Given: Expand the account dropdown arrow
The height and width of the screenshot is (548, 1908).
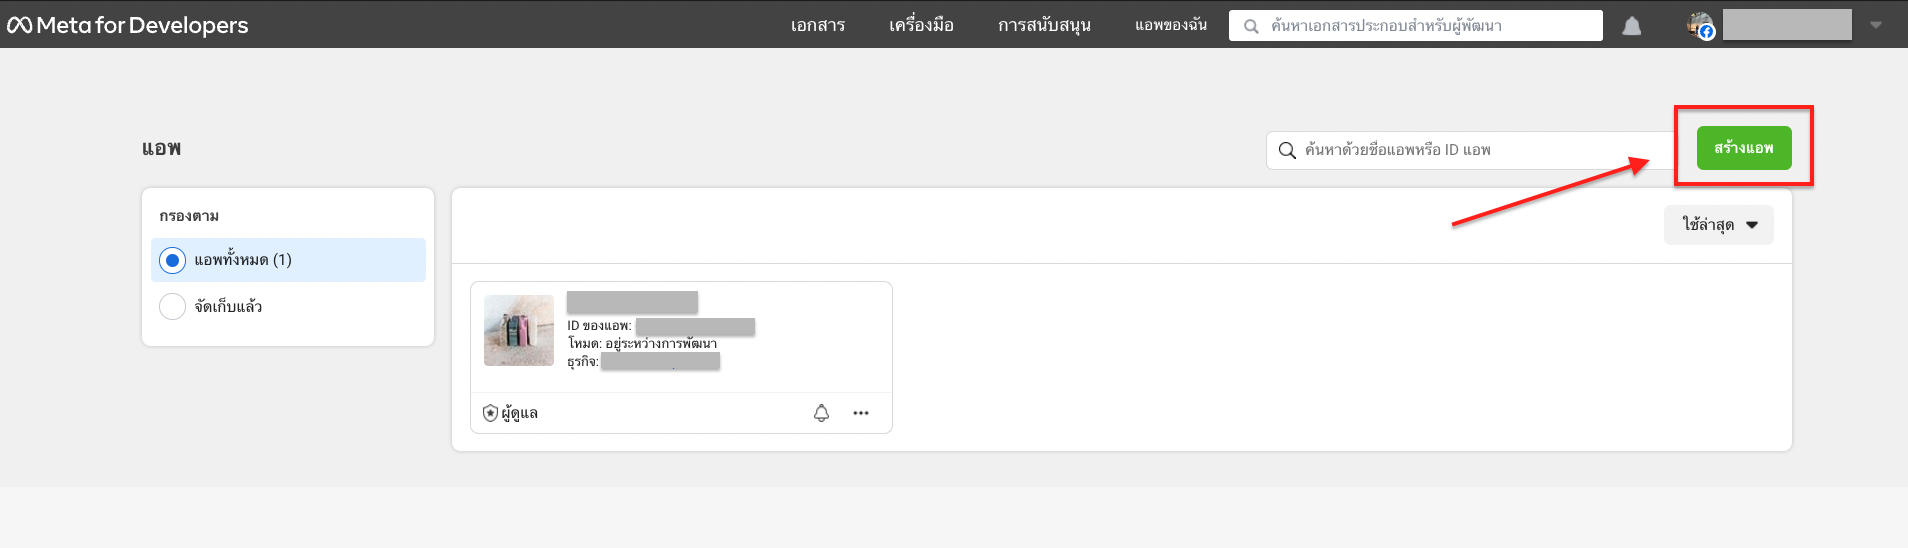Looking at the screenshot, I should [x=1876, y=25].
